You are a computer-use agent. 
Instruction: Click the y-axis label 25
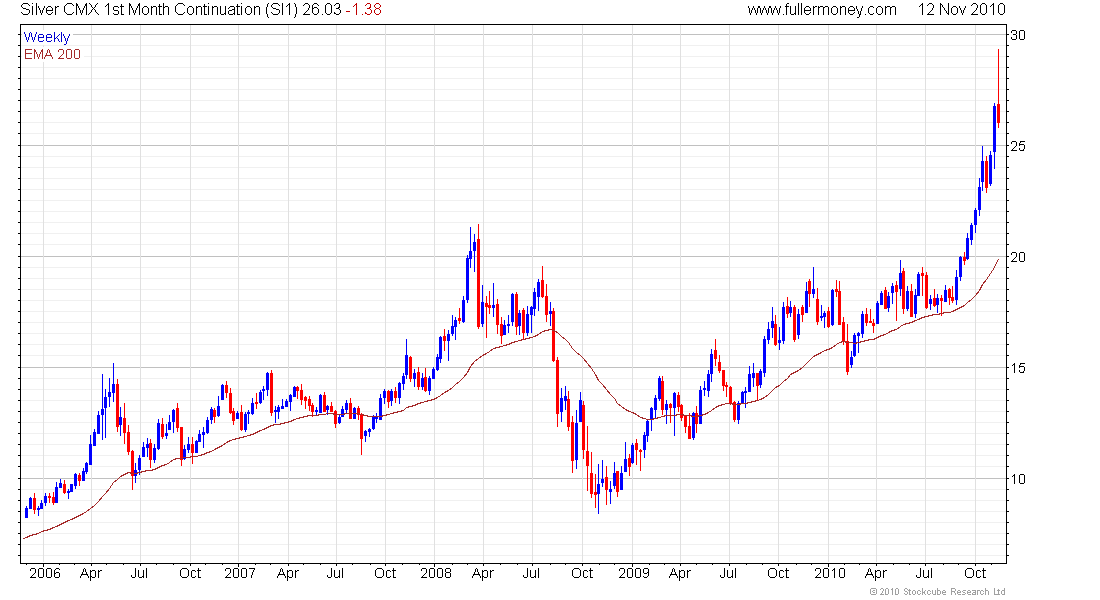tap(1017, 146)
